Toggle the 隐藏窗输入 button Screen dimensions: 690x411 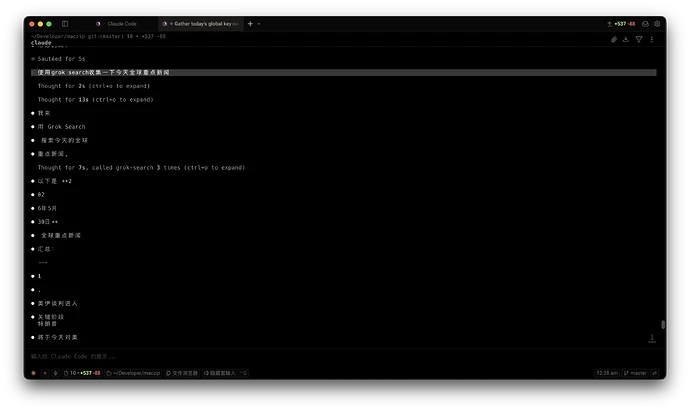pos(225,373)
